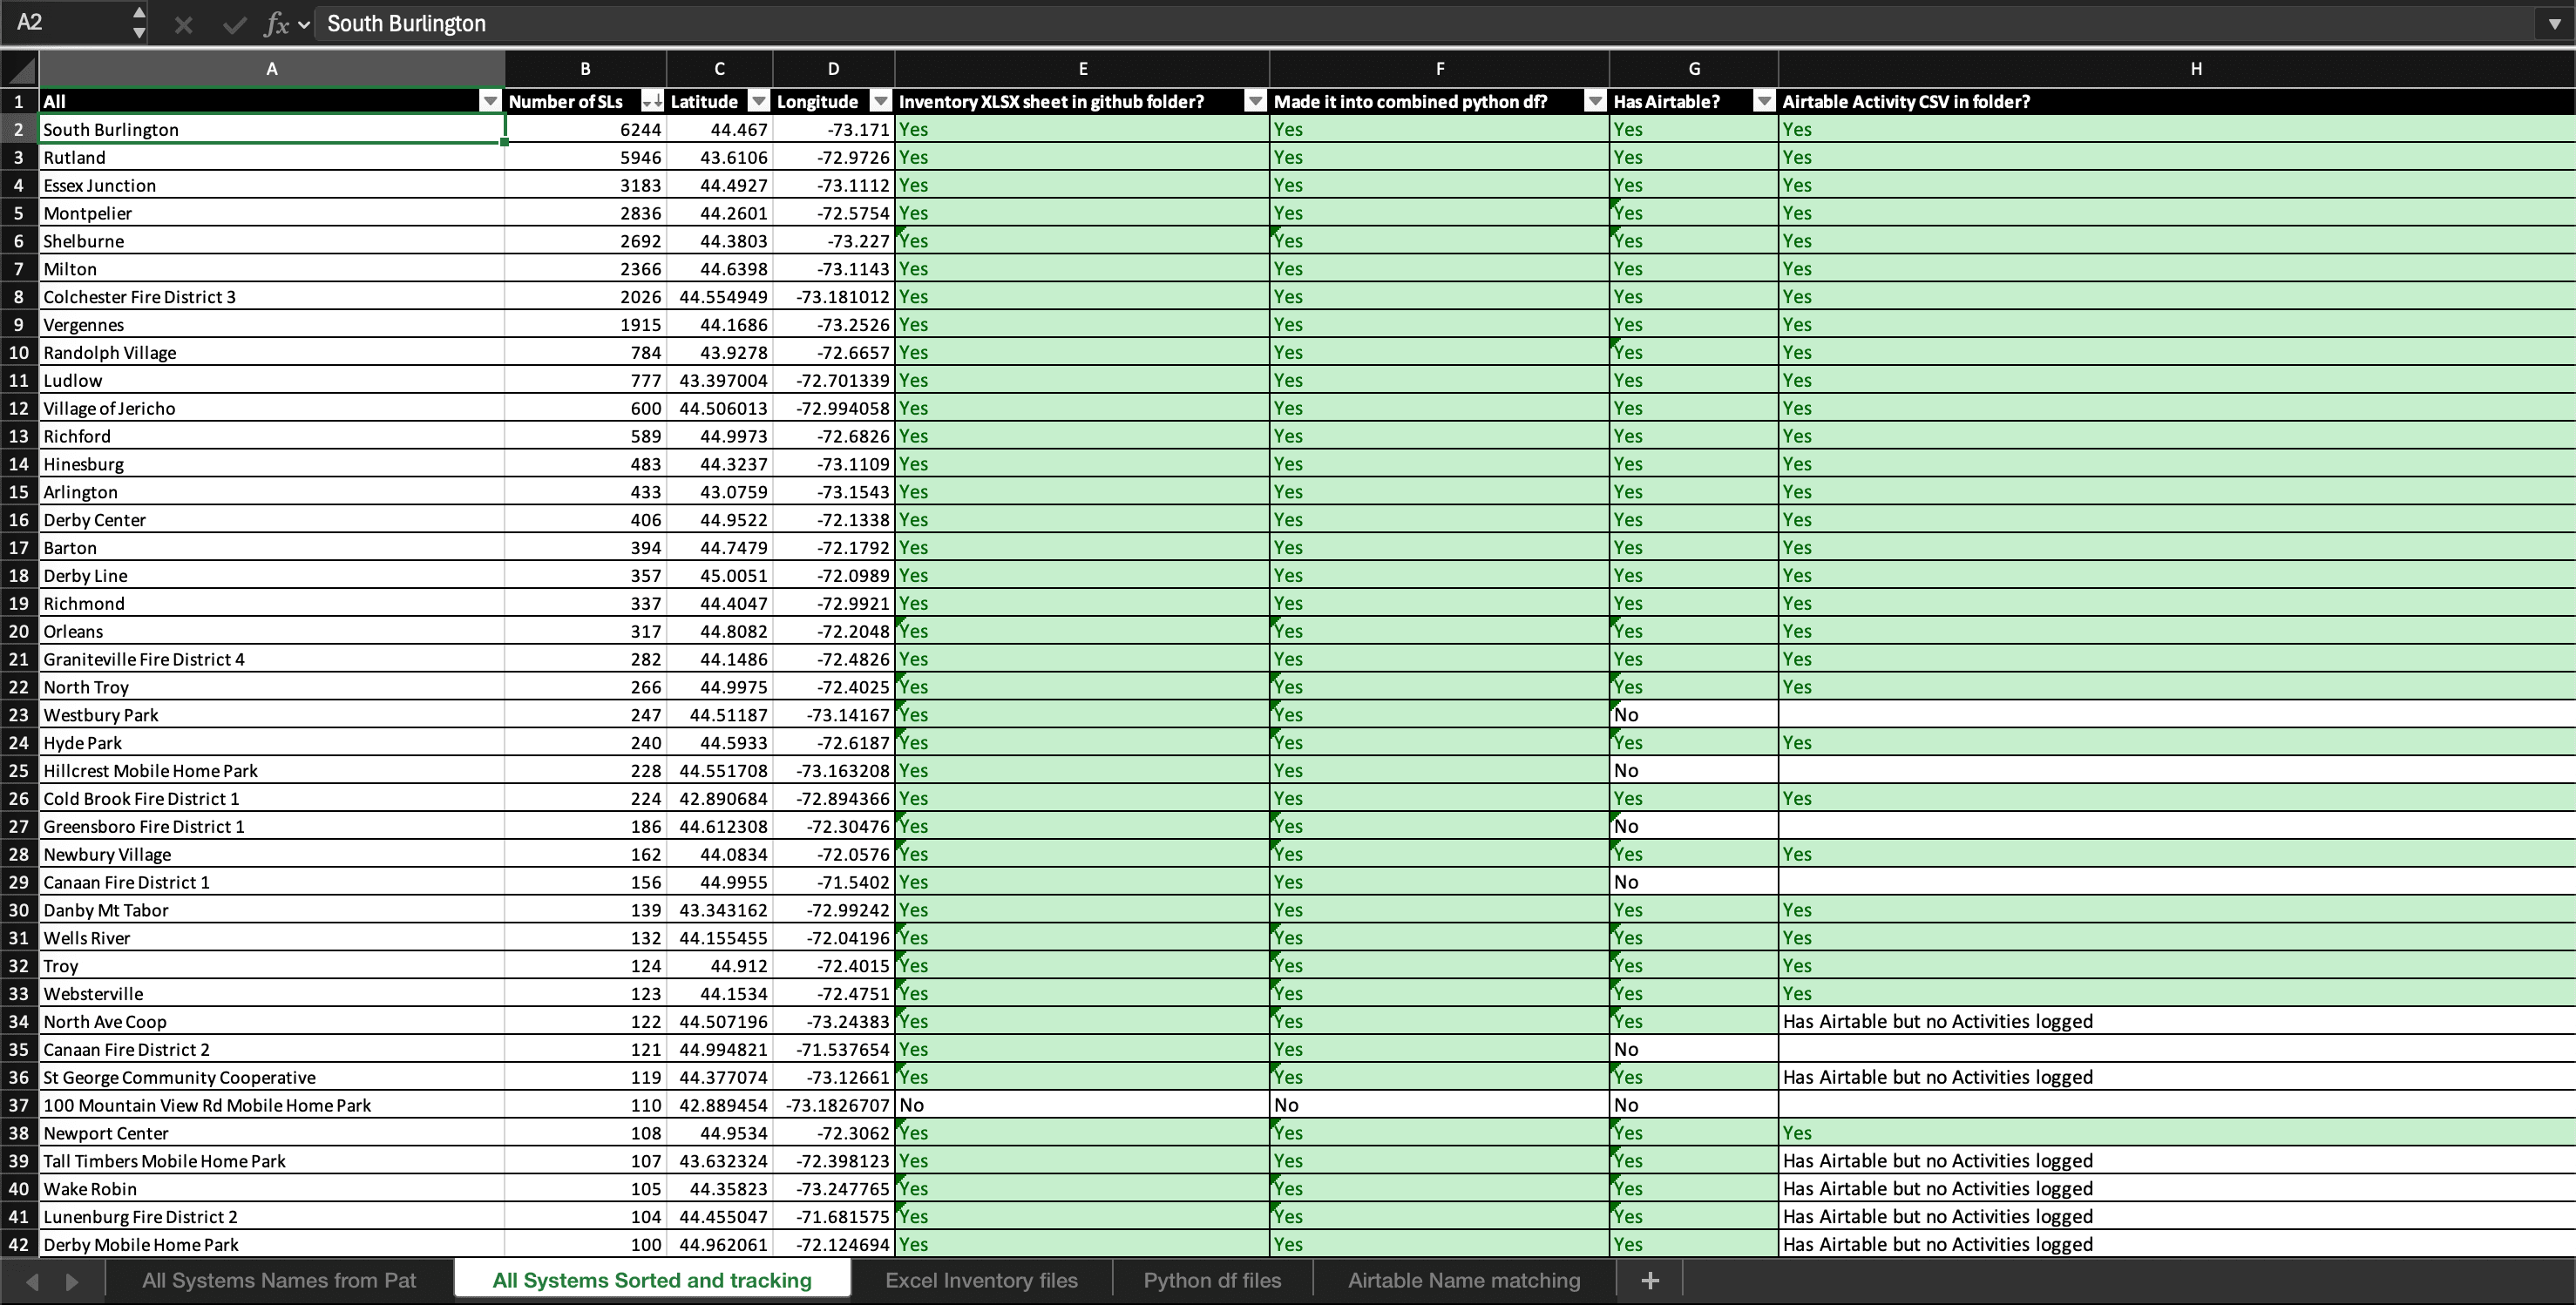Click the St George Community Cooperative cell
This screenshot has height=1305, width=2576.
tap(272, 1077)
